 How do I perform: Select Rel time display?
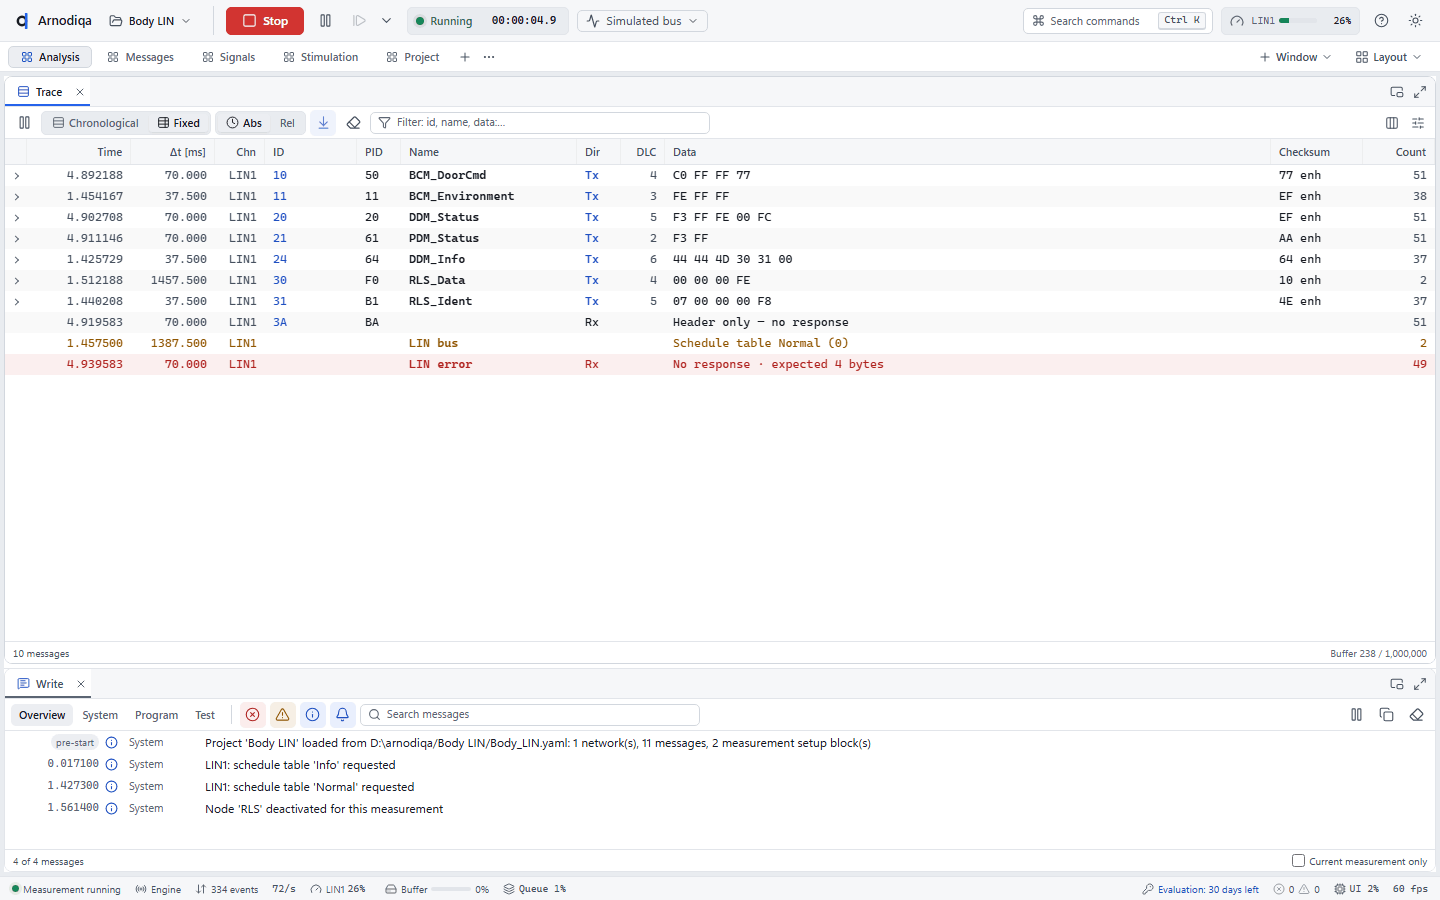(x=287, y=123)
